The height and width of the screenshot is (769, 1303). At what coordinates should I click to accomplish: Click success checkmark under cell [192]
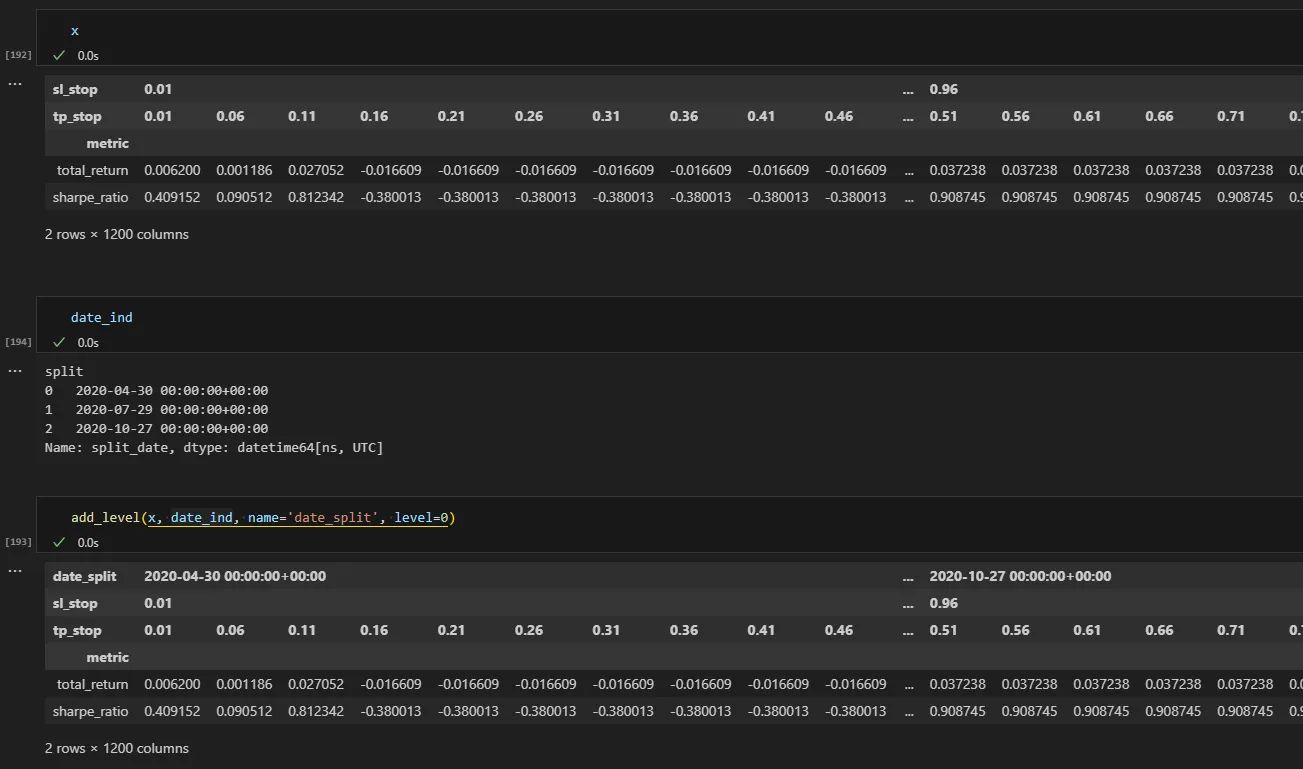(59, 56)
